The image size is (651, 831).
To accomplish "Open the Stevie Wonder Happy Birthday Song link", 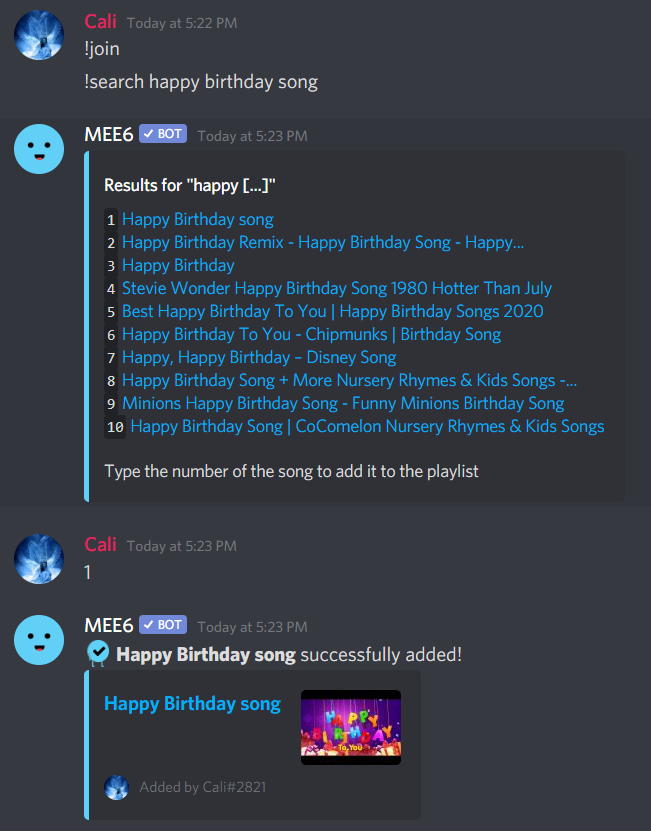I will pos(337,288).
